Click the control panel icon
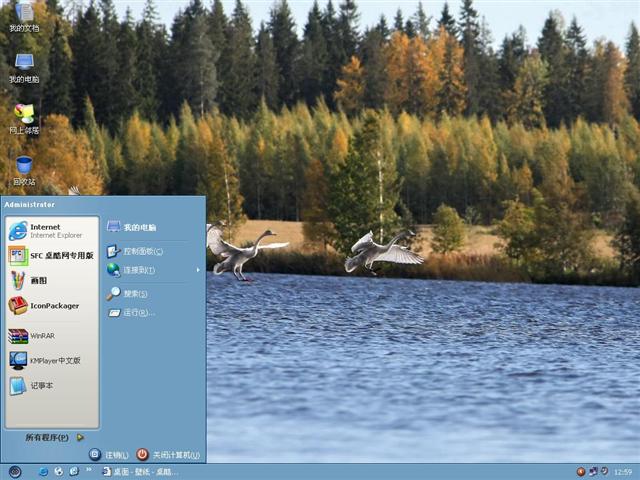Screen dimensions: 640x480 (113, 251)
